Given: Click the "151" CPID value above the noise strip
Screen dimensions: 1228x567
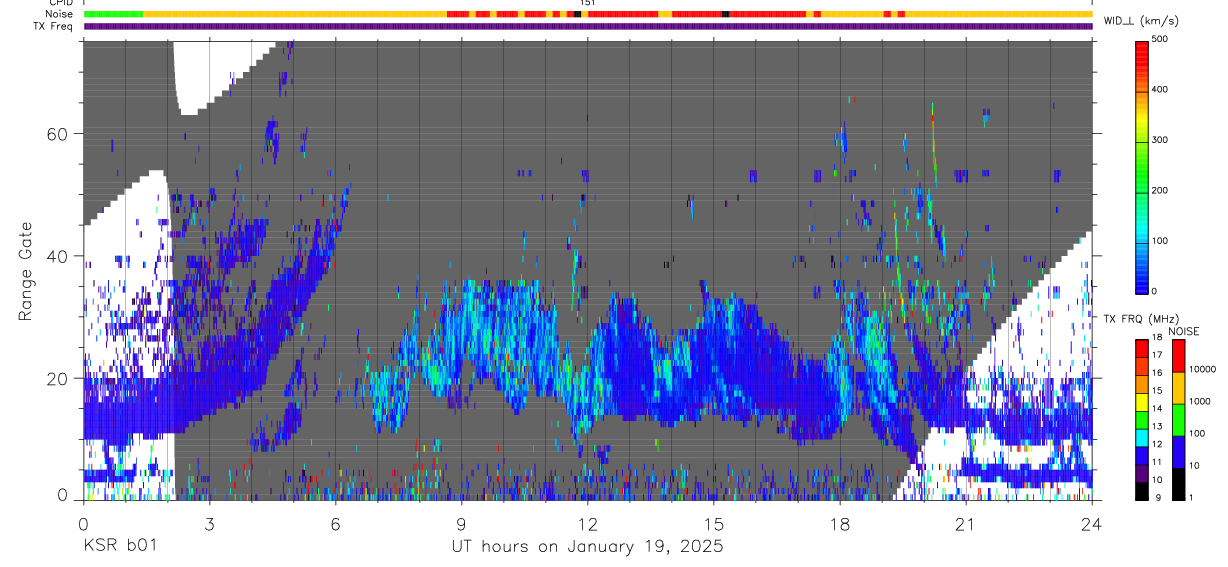Looking at the screenshot, I should coord(587,4).
